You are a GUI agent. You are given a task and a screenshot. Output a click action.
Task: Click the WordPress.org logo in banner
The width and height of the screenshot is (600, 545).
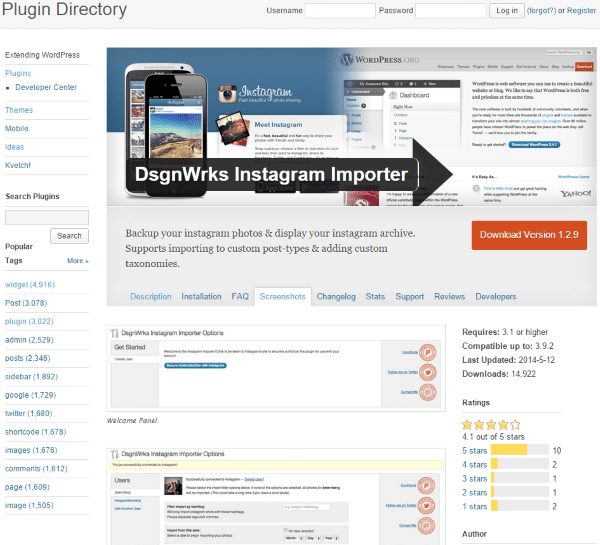[380, 59]
